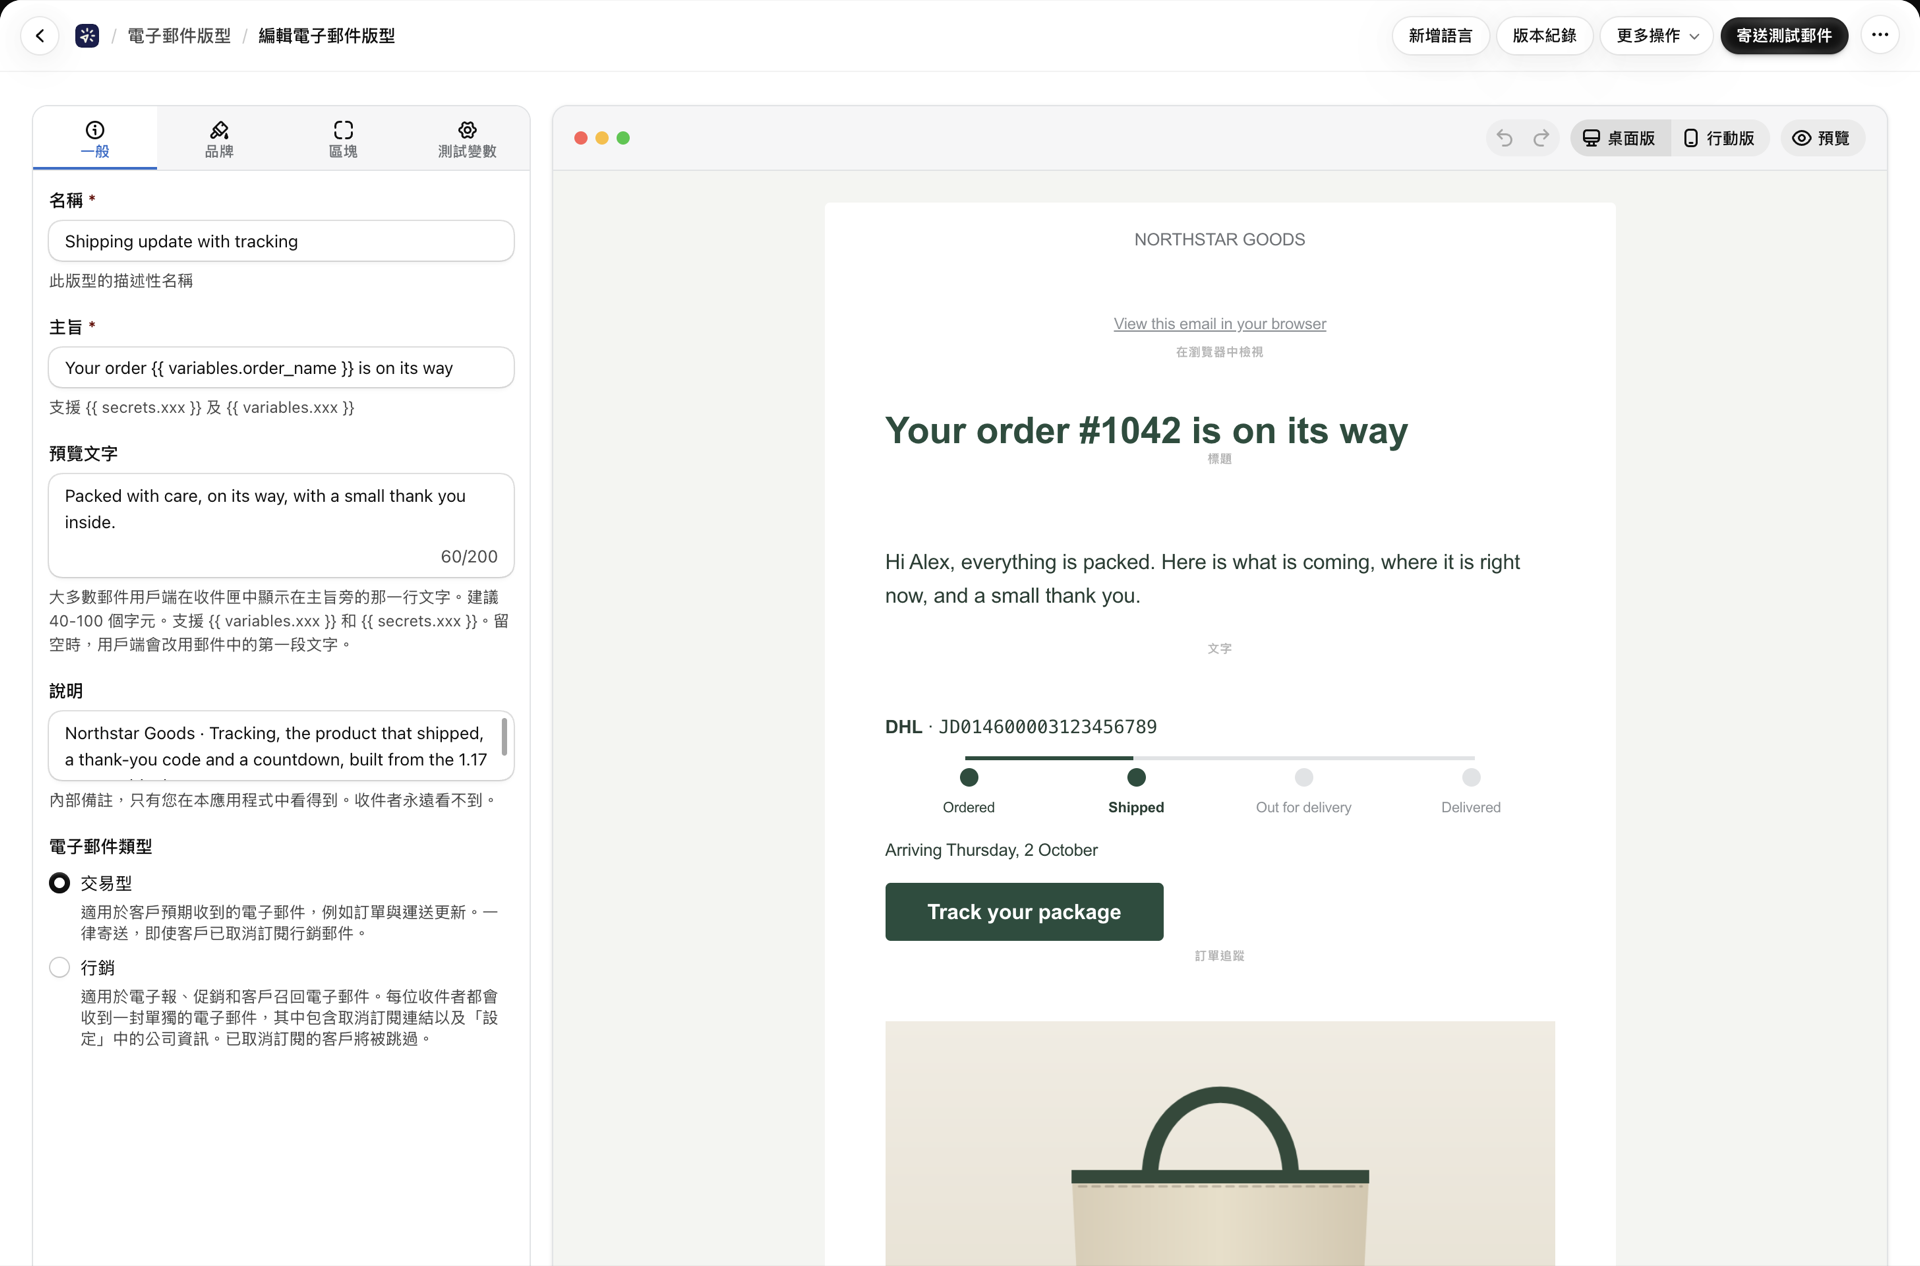Click the Shipped progress tracker dot
1920x1266 pixels.
click(1136, 777)
